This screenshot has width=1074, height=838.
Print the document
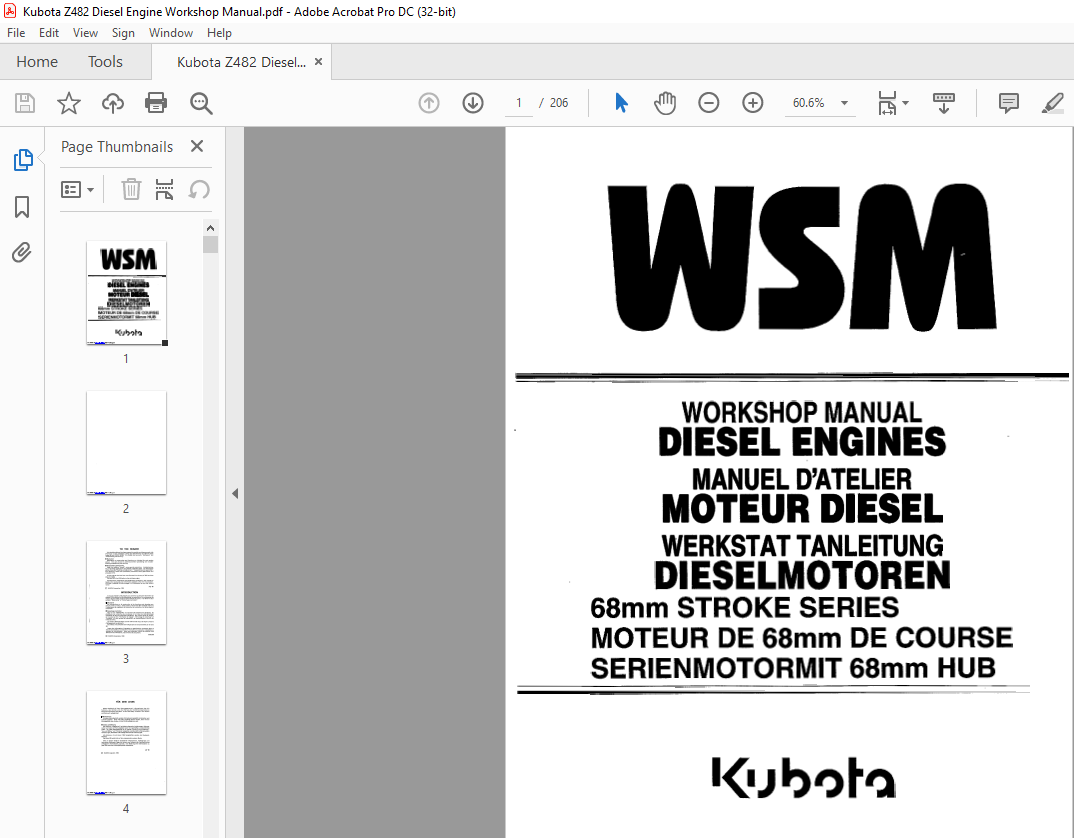point(156,103)
